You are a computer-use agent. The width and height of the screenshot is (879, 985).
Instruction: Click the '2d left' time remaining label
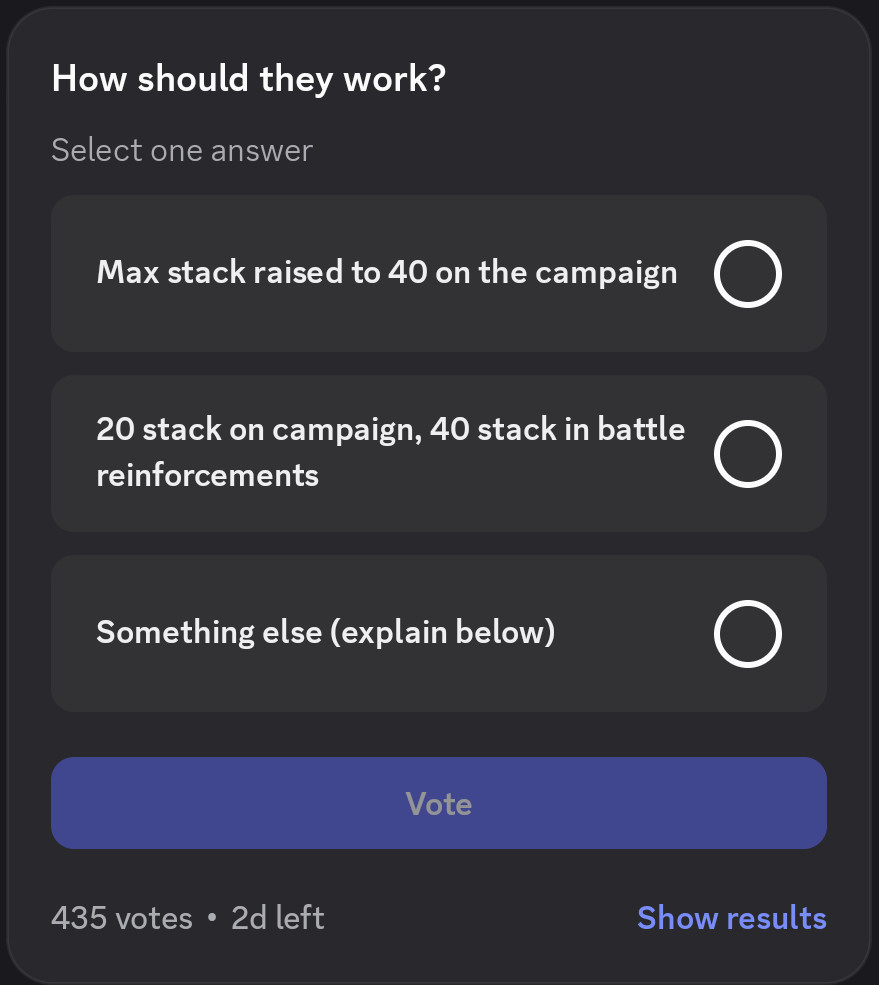(x=278, y=918)
